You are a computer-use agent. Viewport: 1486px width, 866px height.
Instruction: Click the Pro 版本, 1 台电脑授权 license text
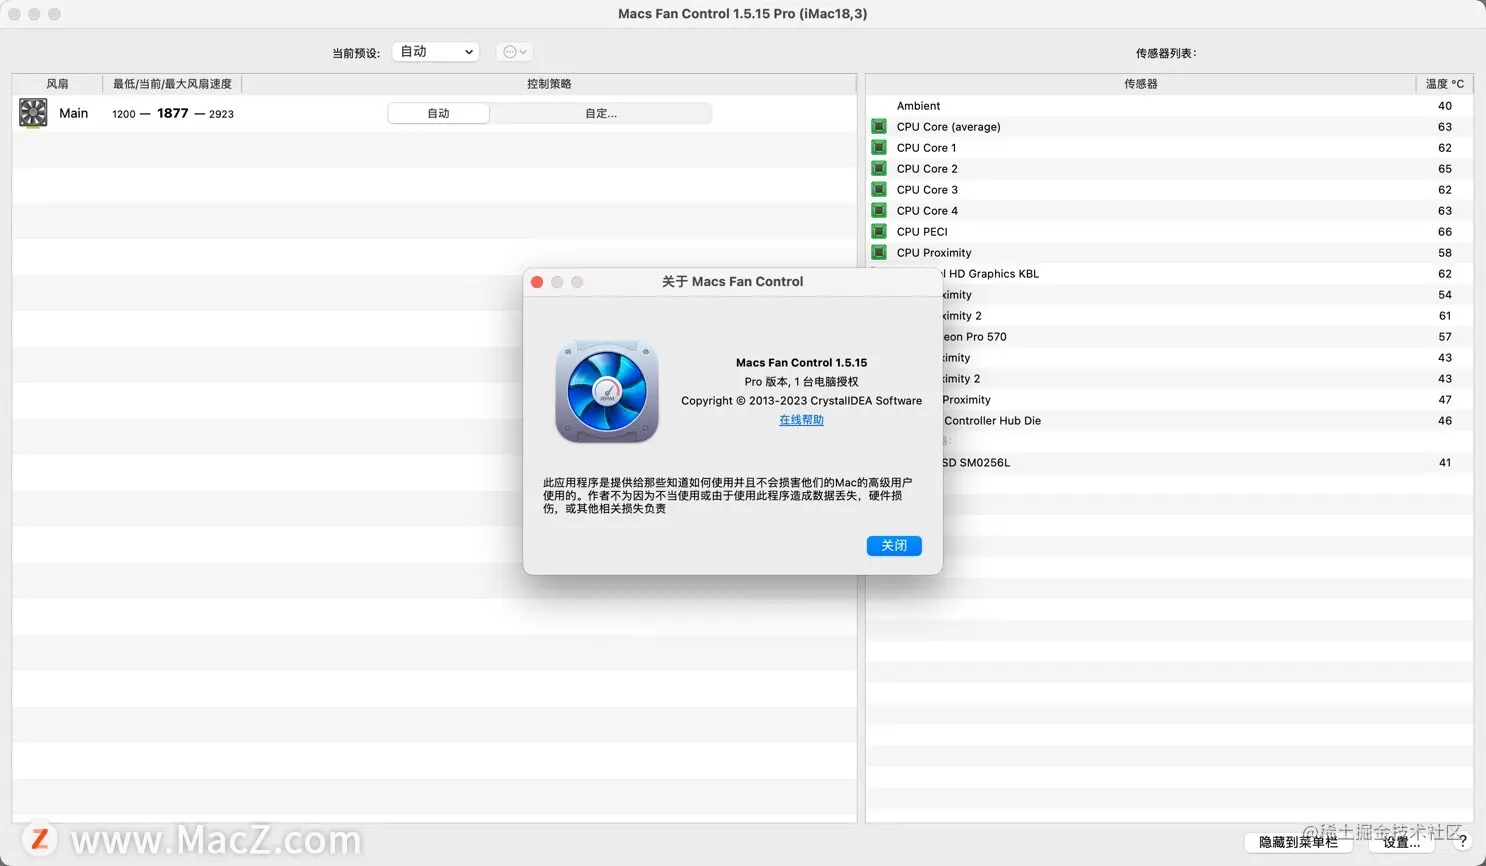pyautogui.click(x=802, y=382)
